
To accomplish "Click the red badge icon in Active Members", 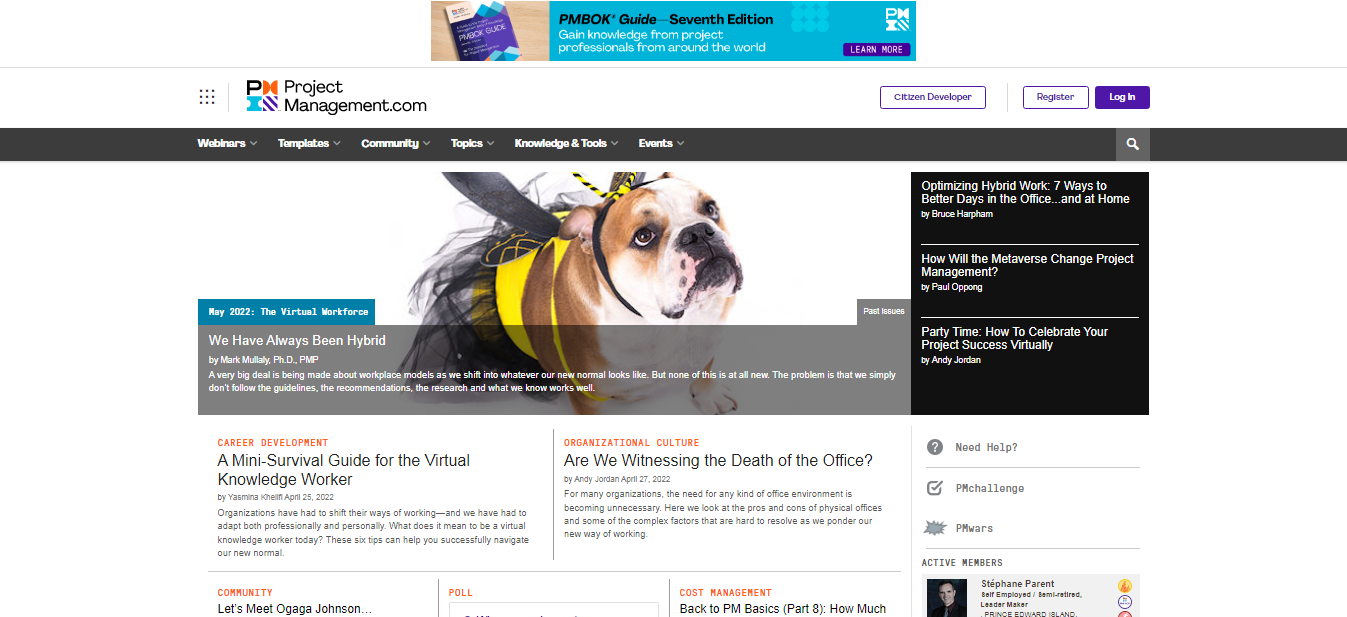I will point(1125,615).
